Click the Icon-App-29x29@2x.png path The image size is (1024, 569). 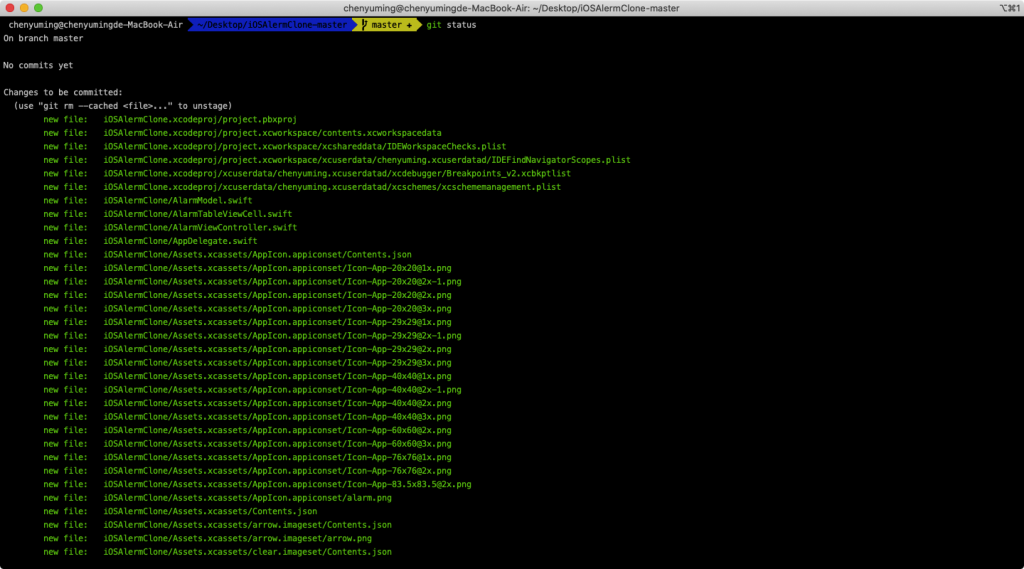point(278,349)
